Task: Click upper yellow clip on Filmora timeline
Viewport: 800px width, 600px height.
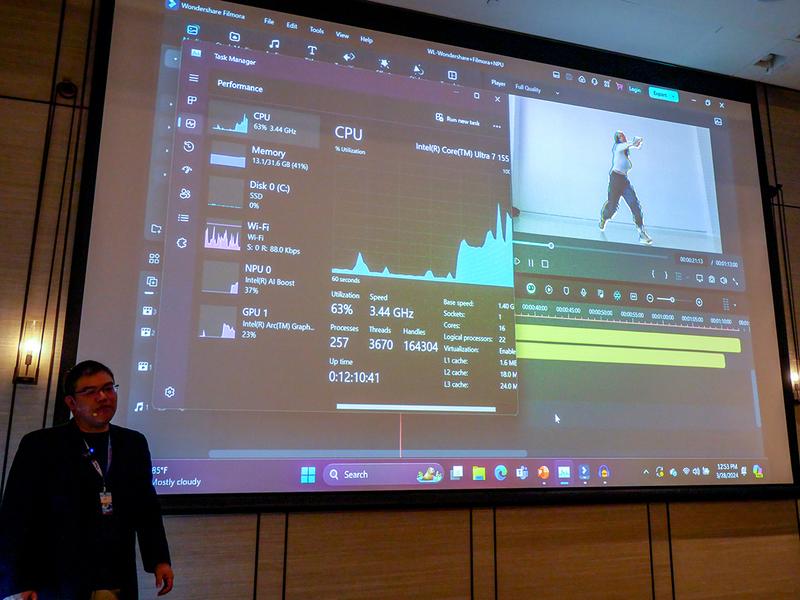Action: [x=628, y=339]
